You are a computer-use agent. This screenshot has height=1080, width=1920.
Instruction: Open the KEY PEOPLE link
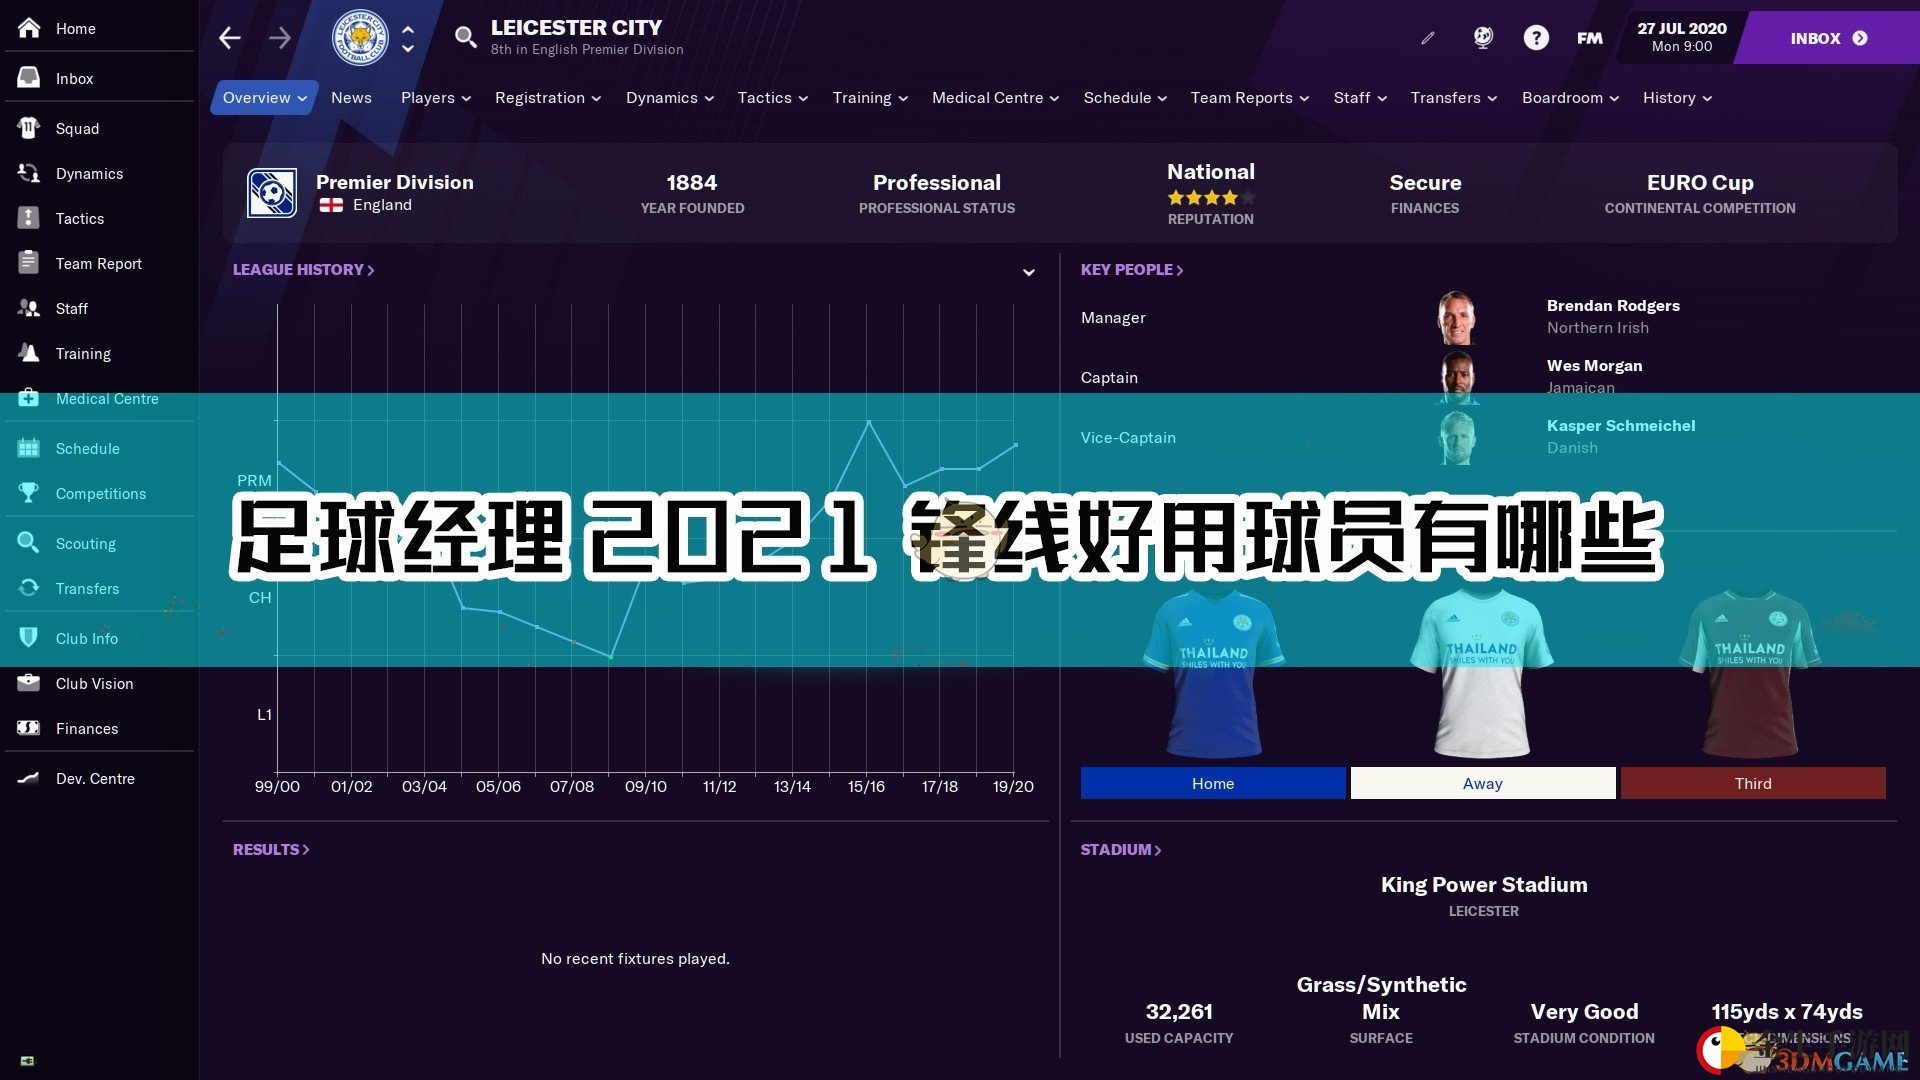[1132, 270]
